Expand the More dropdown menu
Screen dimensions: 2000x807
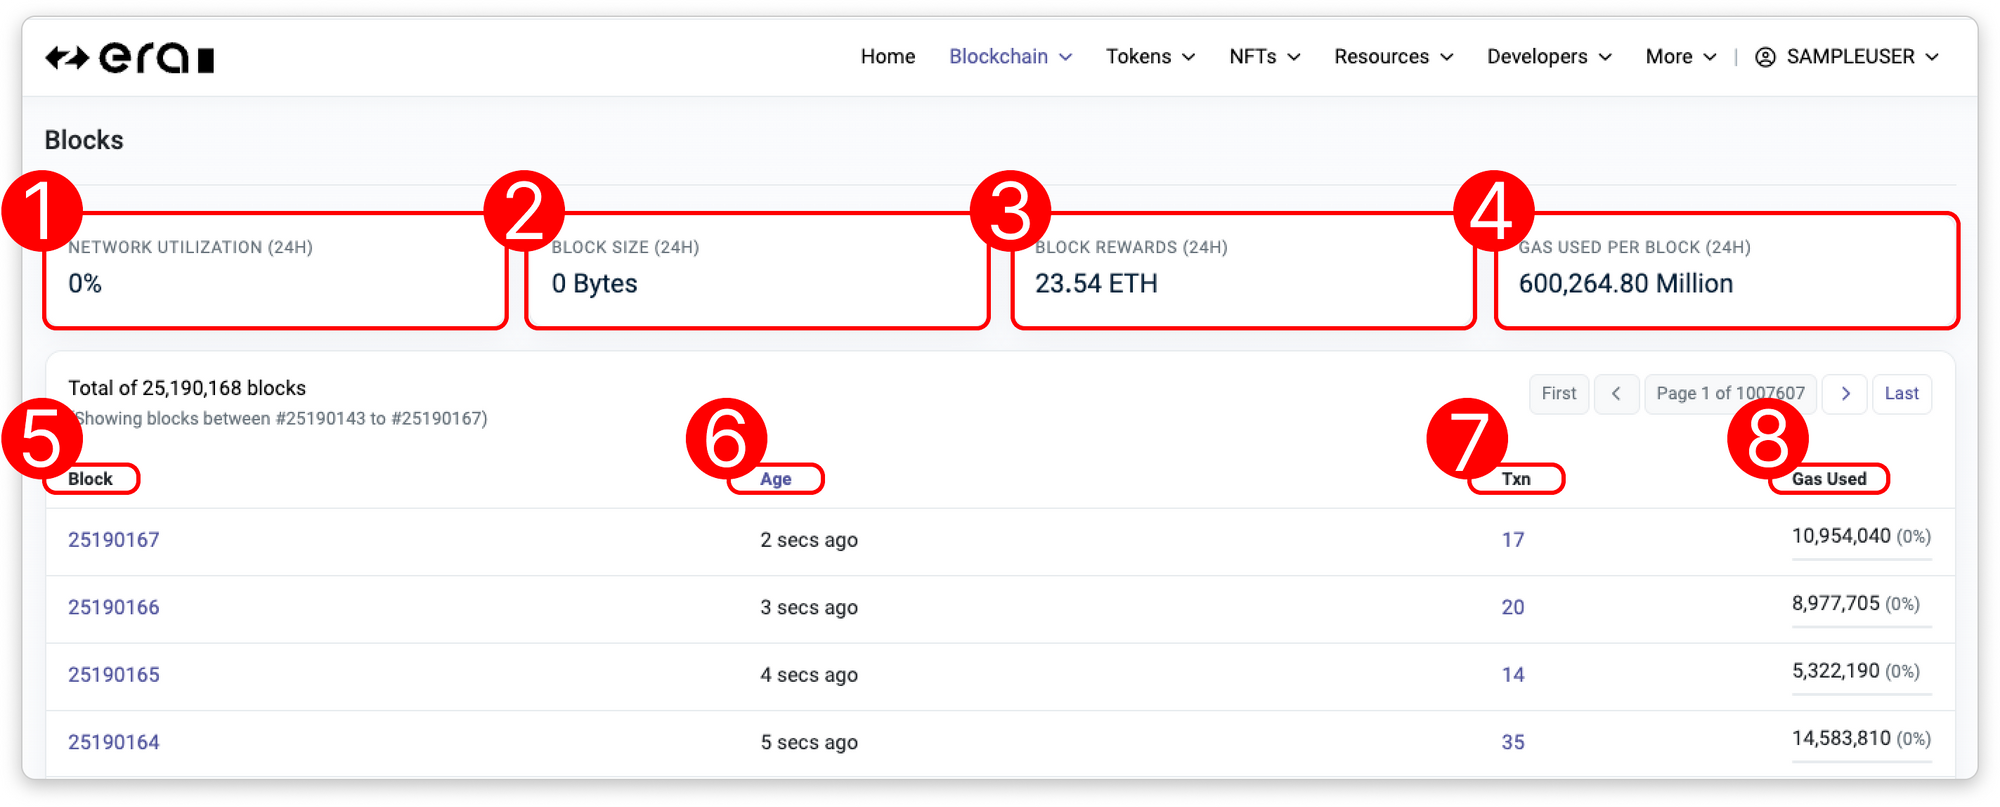pos(1681,57)
